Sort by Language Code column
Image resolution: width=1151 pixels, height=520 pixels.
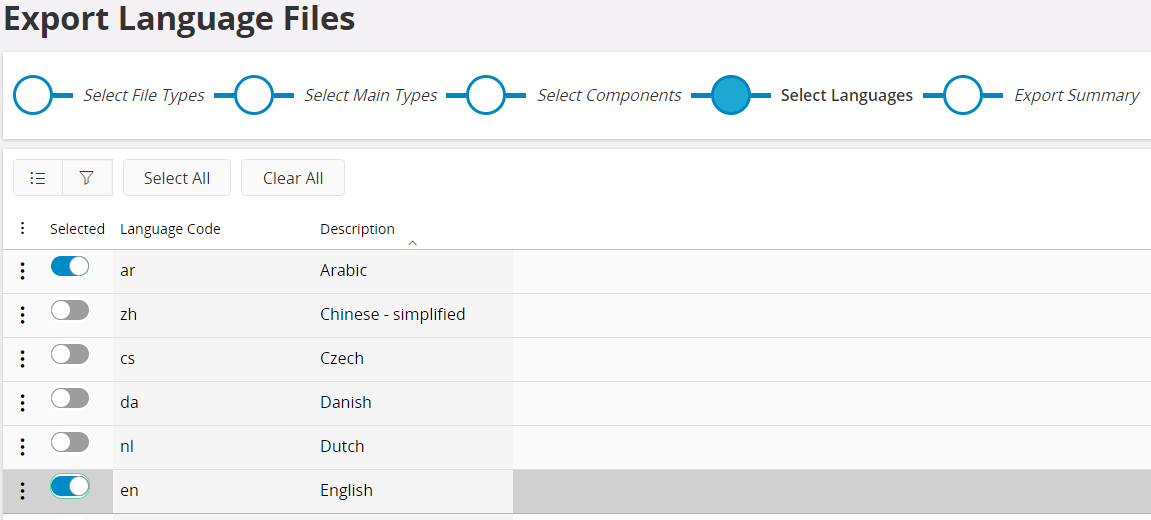click(170, 229)
